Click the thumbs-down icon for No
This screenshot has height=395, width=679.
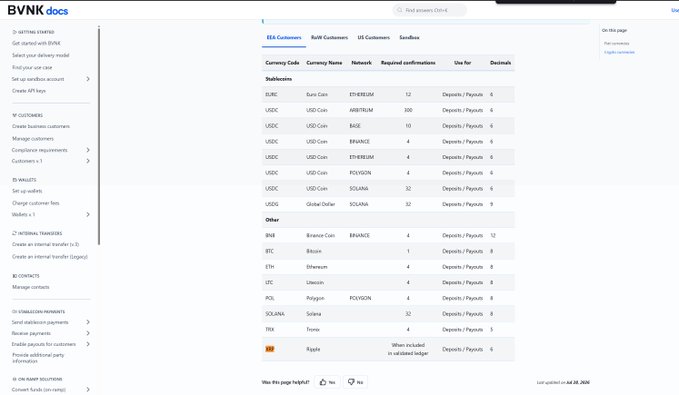pyautogui.click(x=351, y=382)
